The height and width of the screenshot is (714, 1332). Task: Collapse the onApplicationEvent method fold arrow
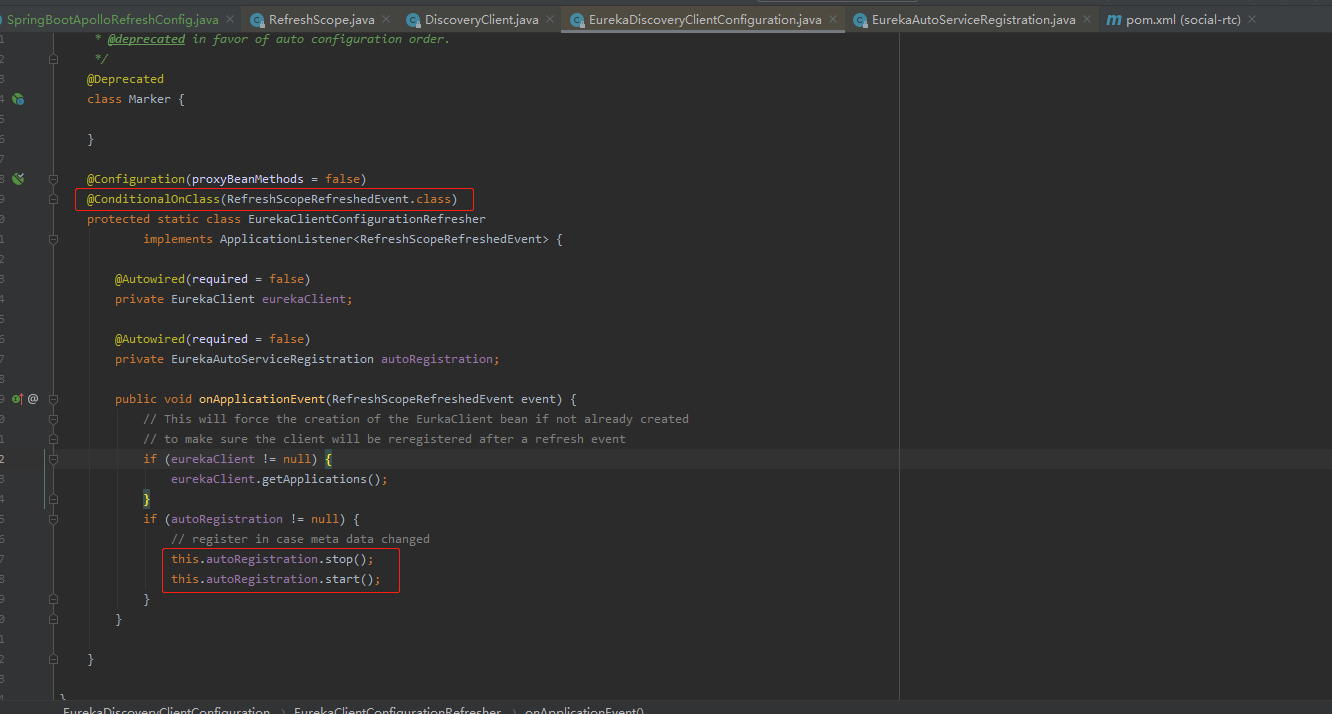click(x=53, y=398)
